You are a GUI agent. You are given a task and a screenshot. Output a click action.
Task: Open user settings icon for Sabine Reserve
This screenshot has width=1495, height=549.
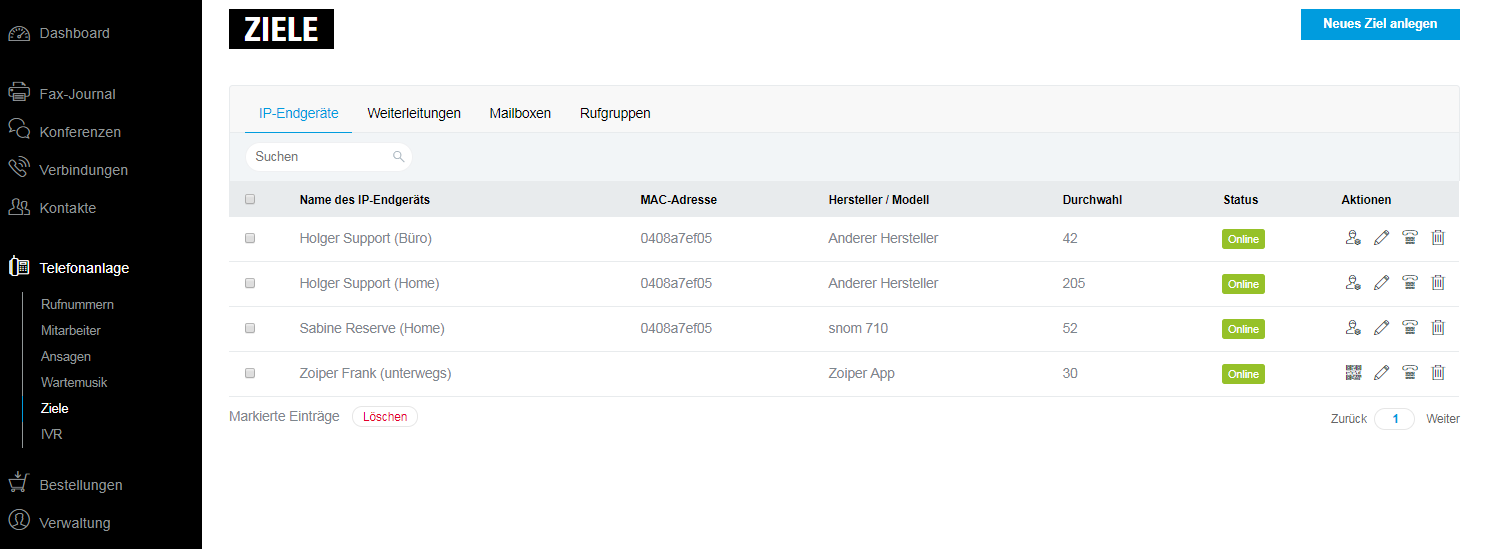(1353, 328)
